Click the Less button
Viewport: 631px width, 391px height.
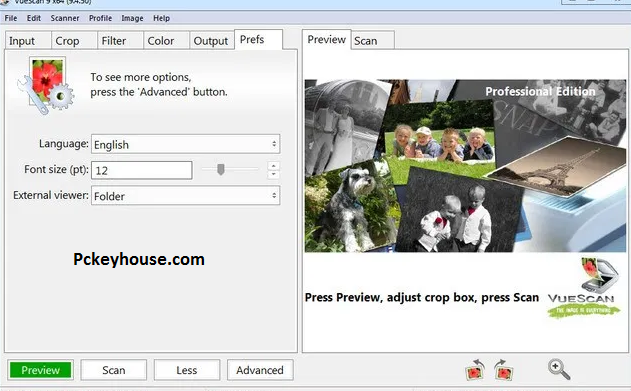187,370
